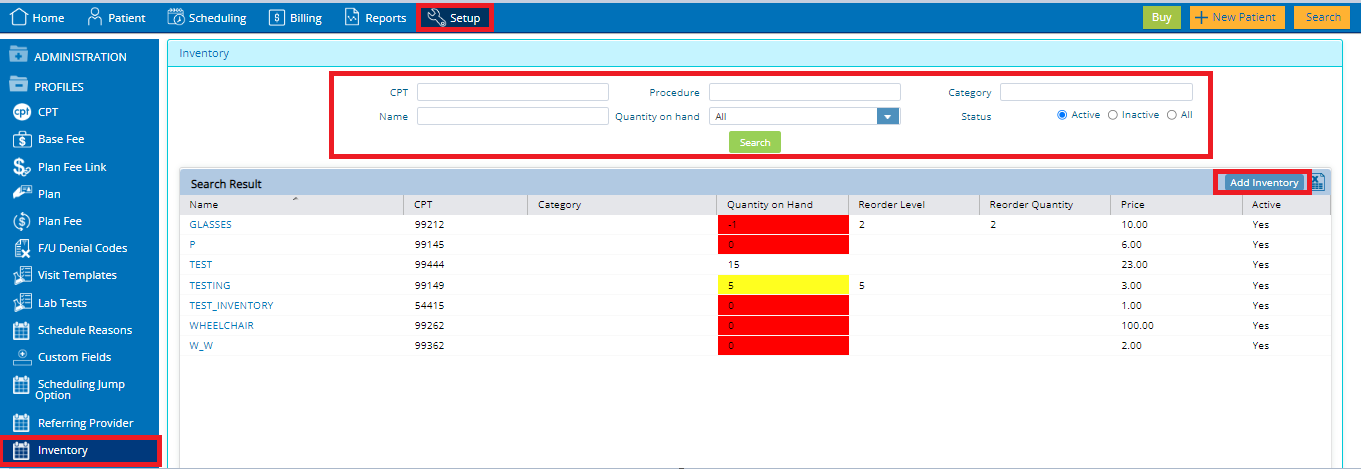Click the Referring Provider icon

point(22,423)
